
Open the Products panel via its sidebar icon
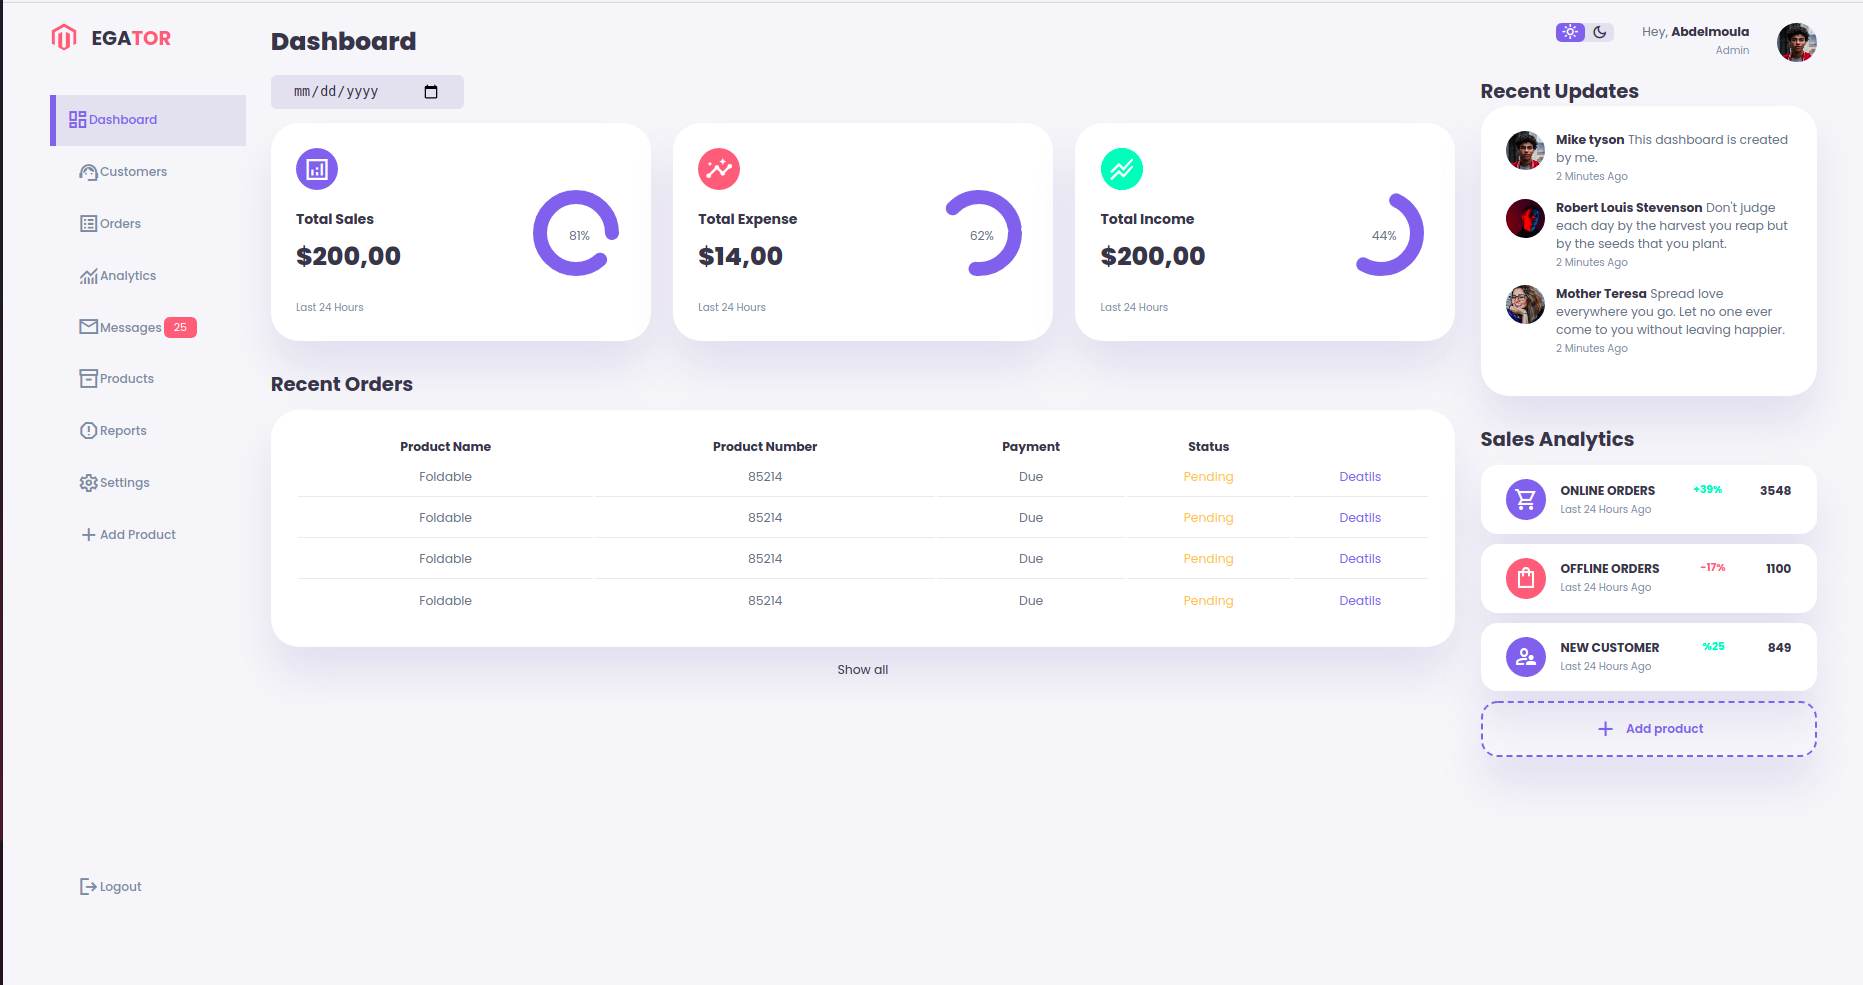[x=88, y=378]
